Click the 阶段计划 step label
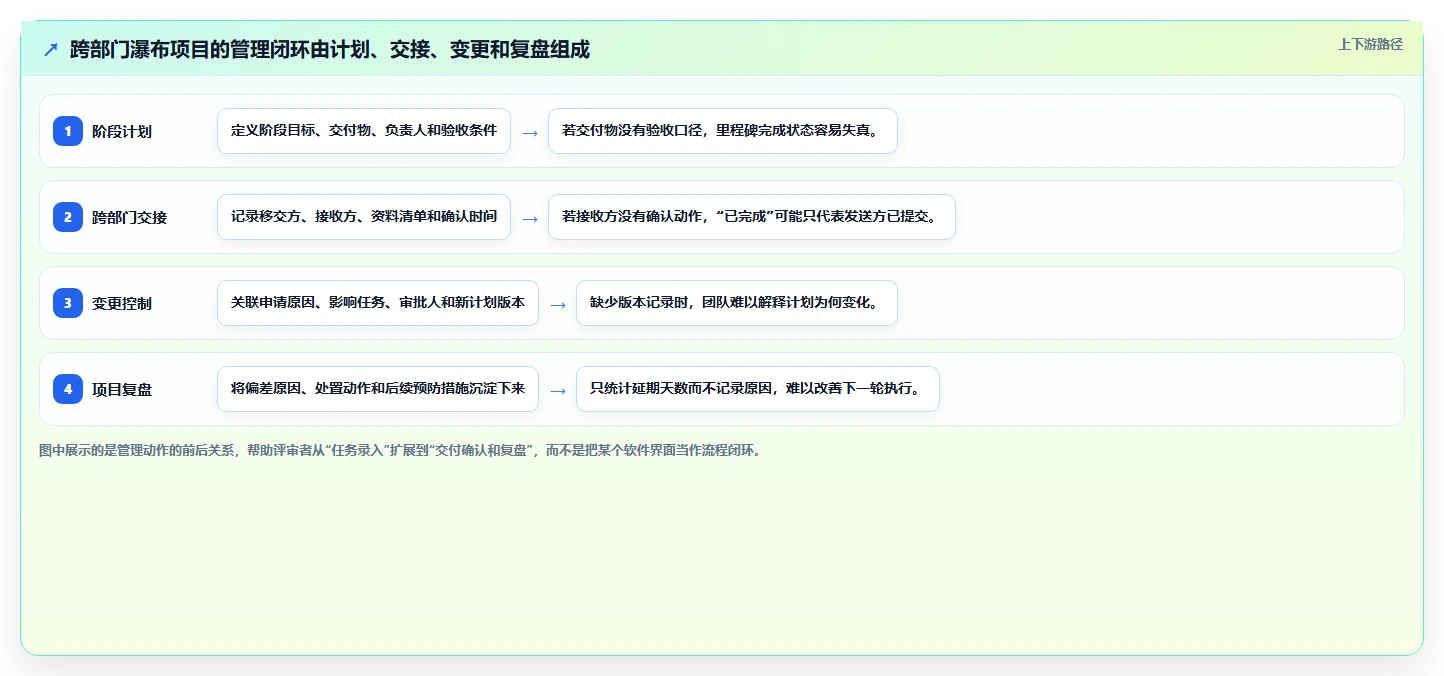Screen dimensions: 1444x676 (x=122, y=131)
